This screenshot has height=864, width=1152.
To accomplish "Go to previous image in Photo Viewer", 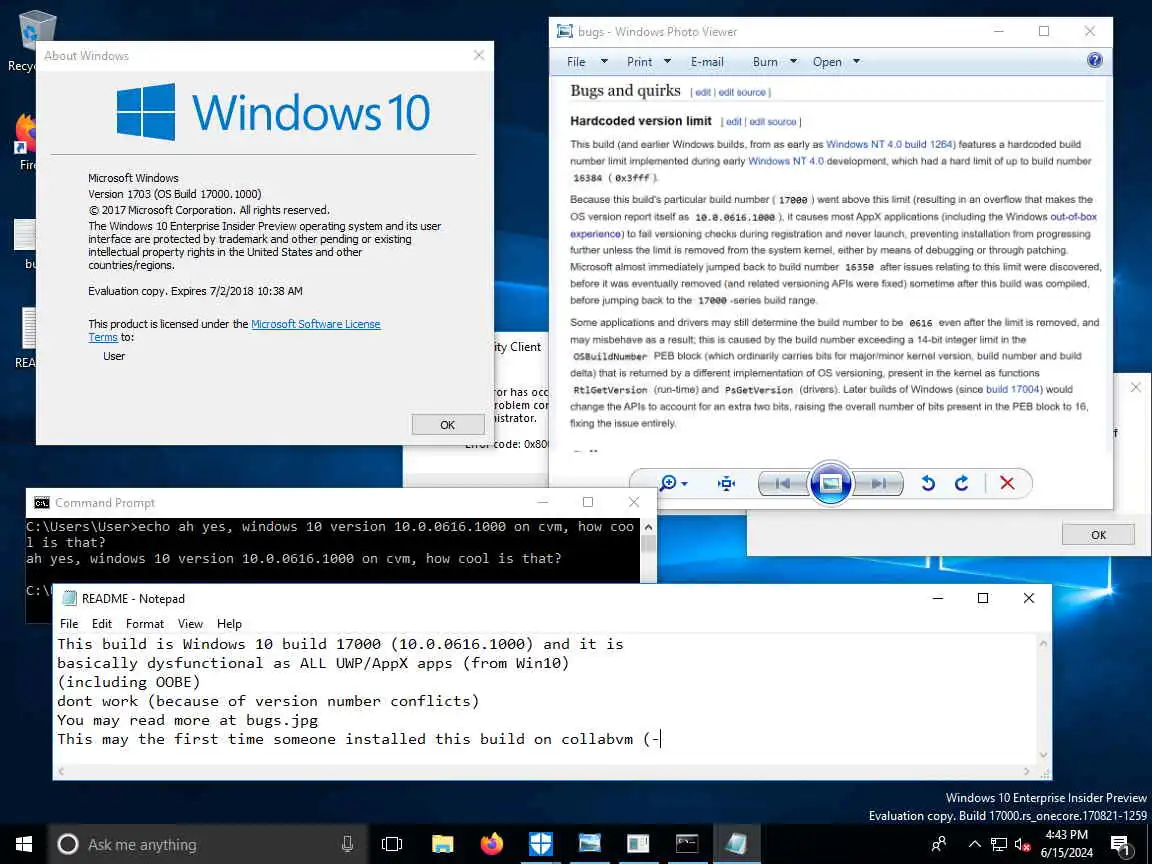I will pos(783,483).
